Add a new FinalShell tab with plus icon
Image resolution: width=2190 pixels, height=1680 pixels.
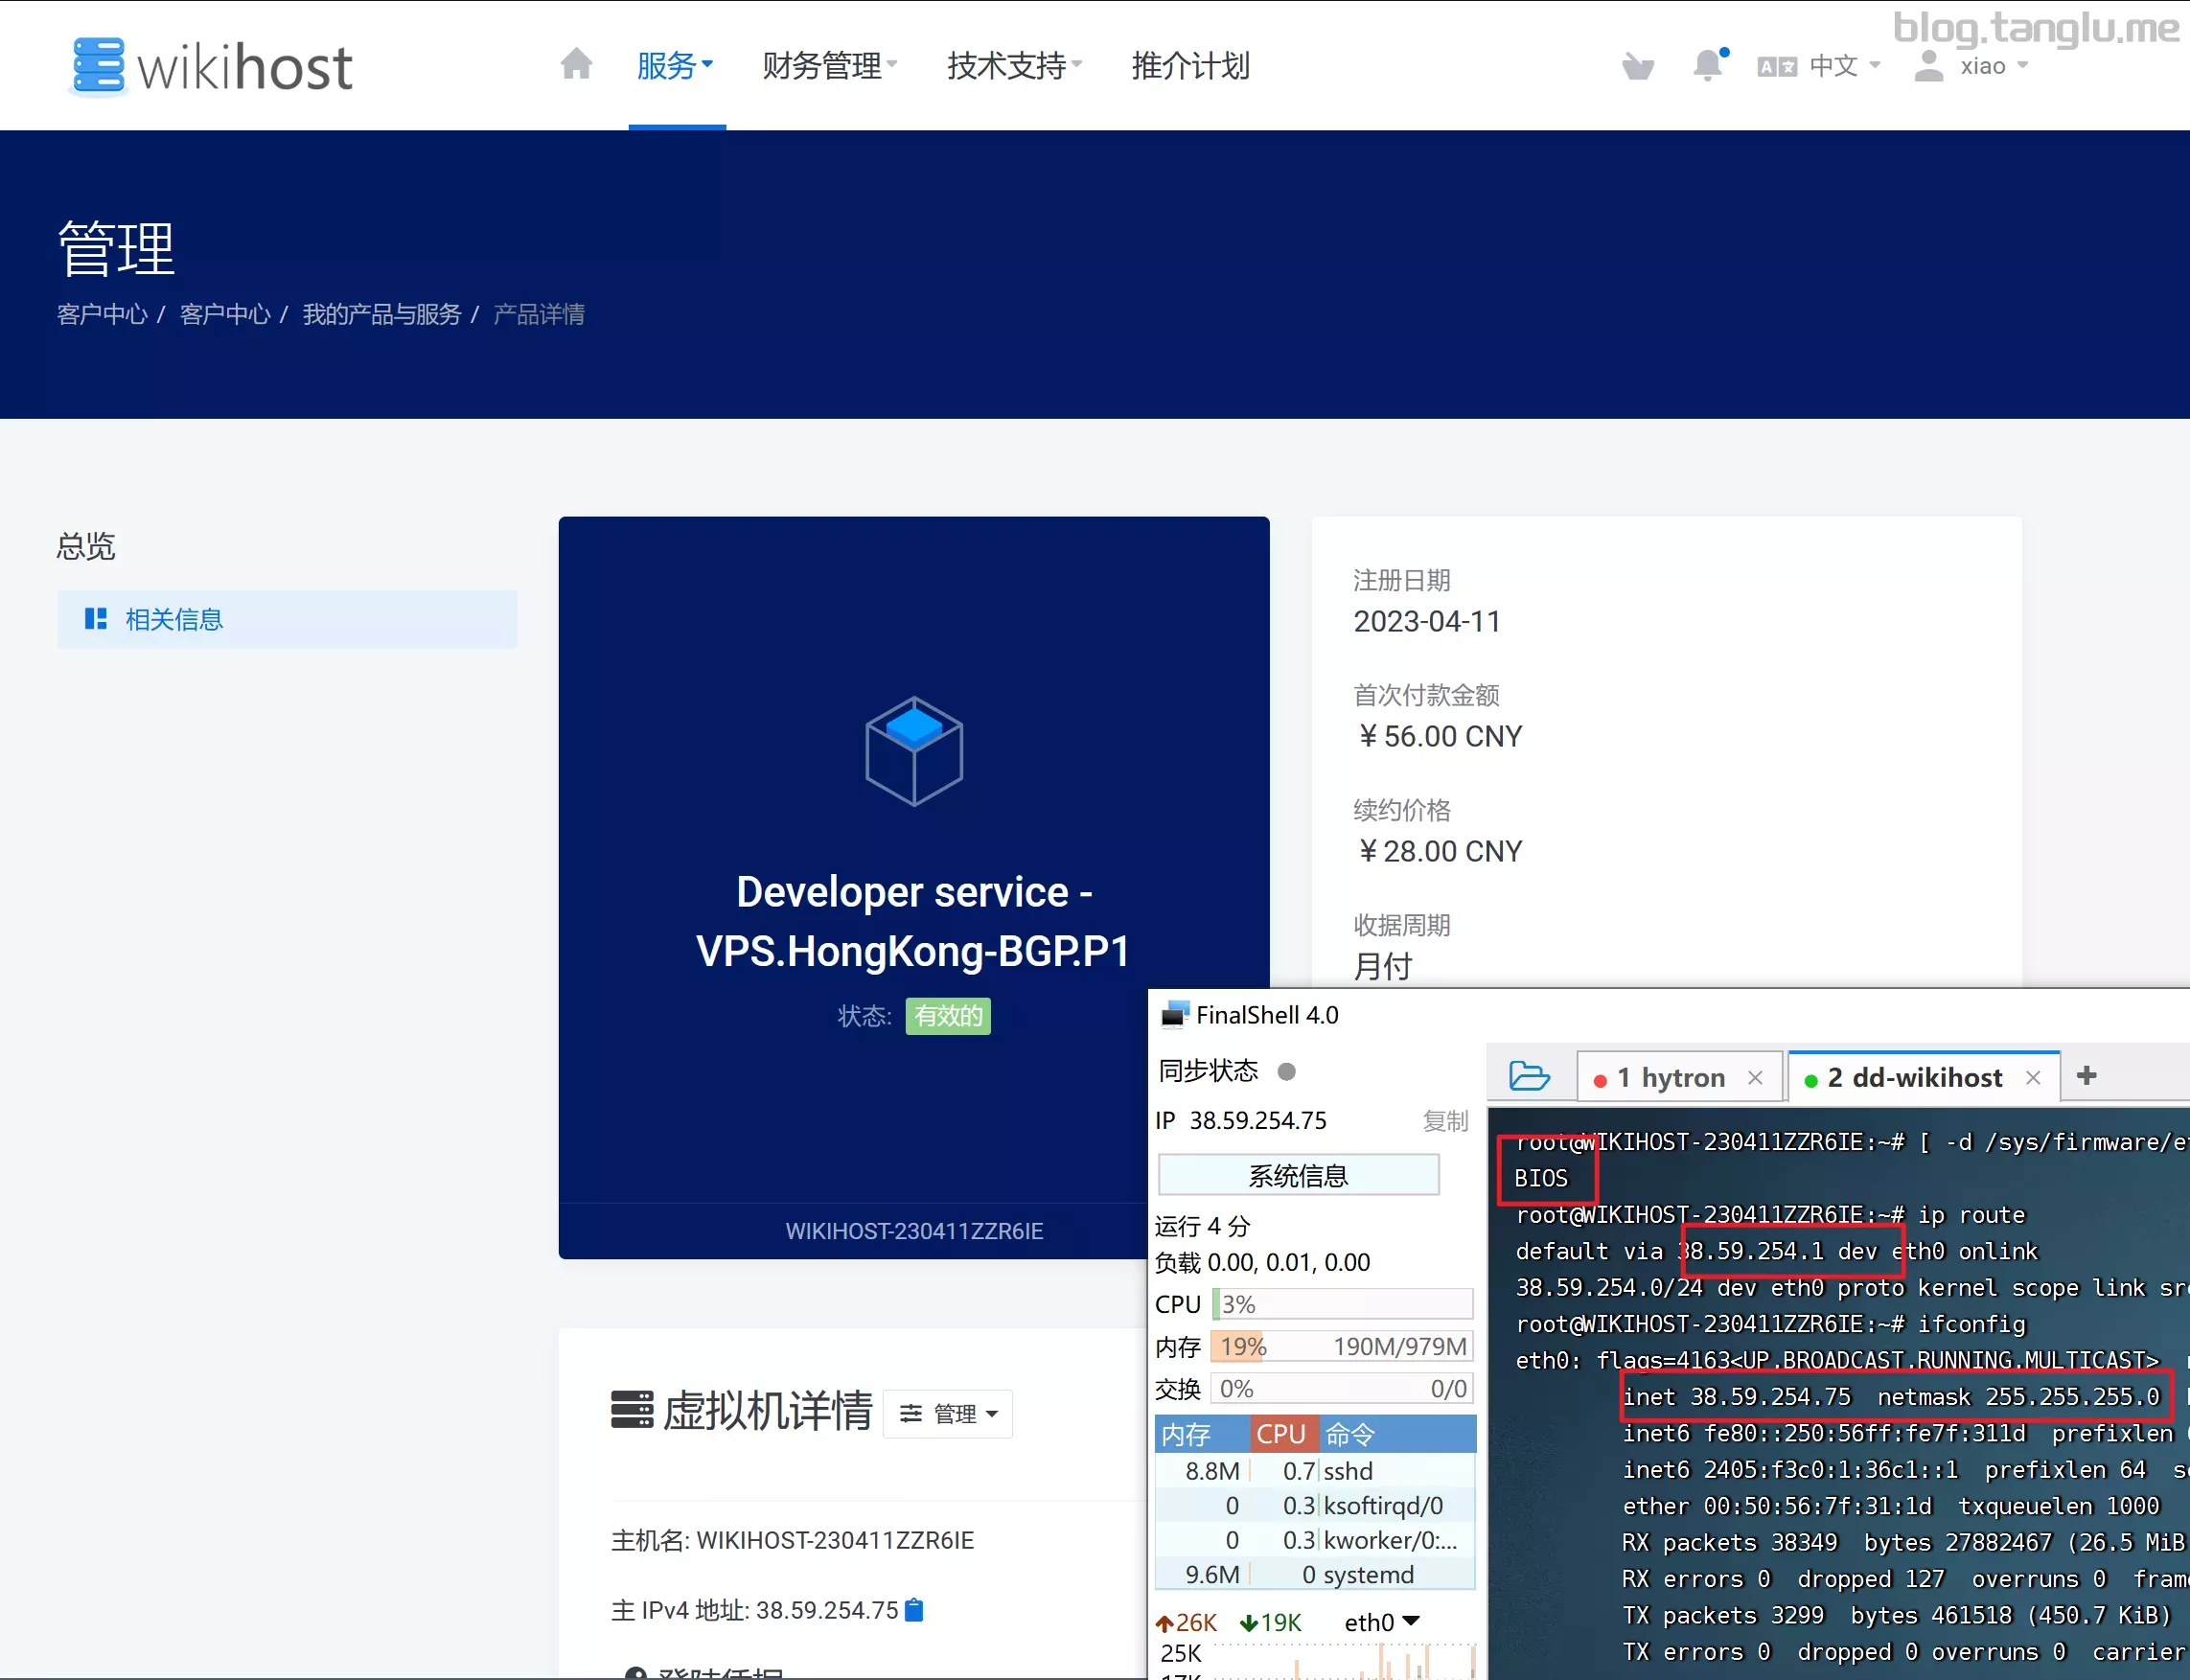2086,1076
